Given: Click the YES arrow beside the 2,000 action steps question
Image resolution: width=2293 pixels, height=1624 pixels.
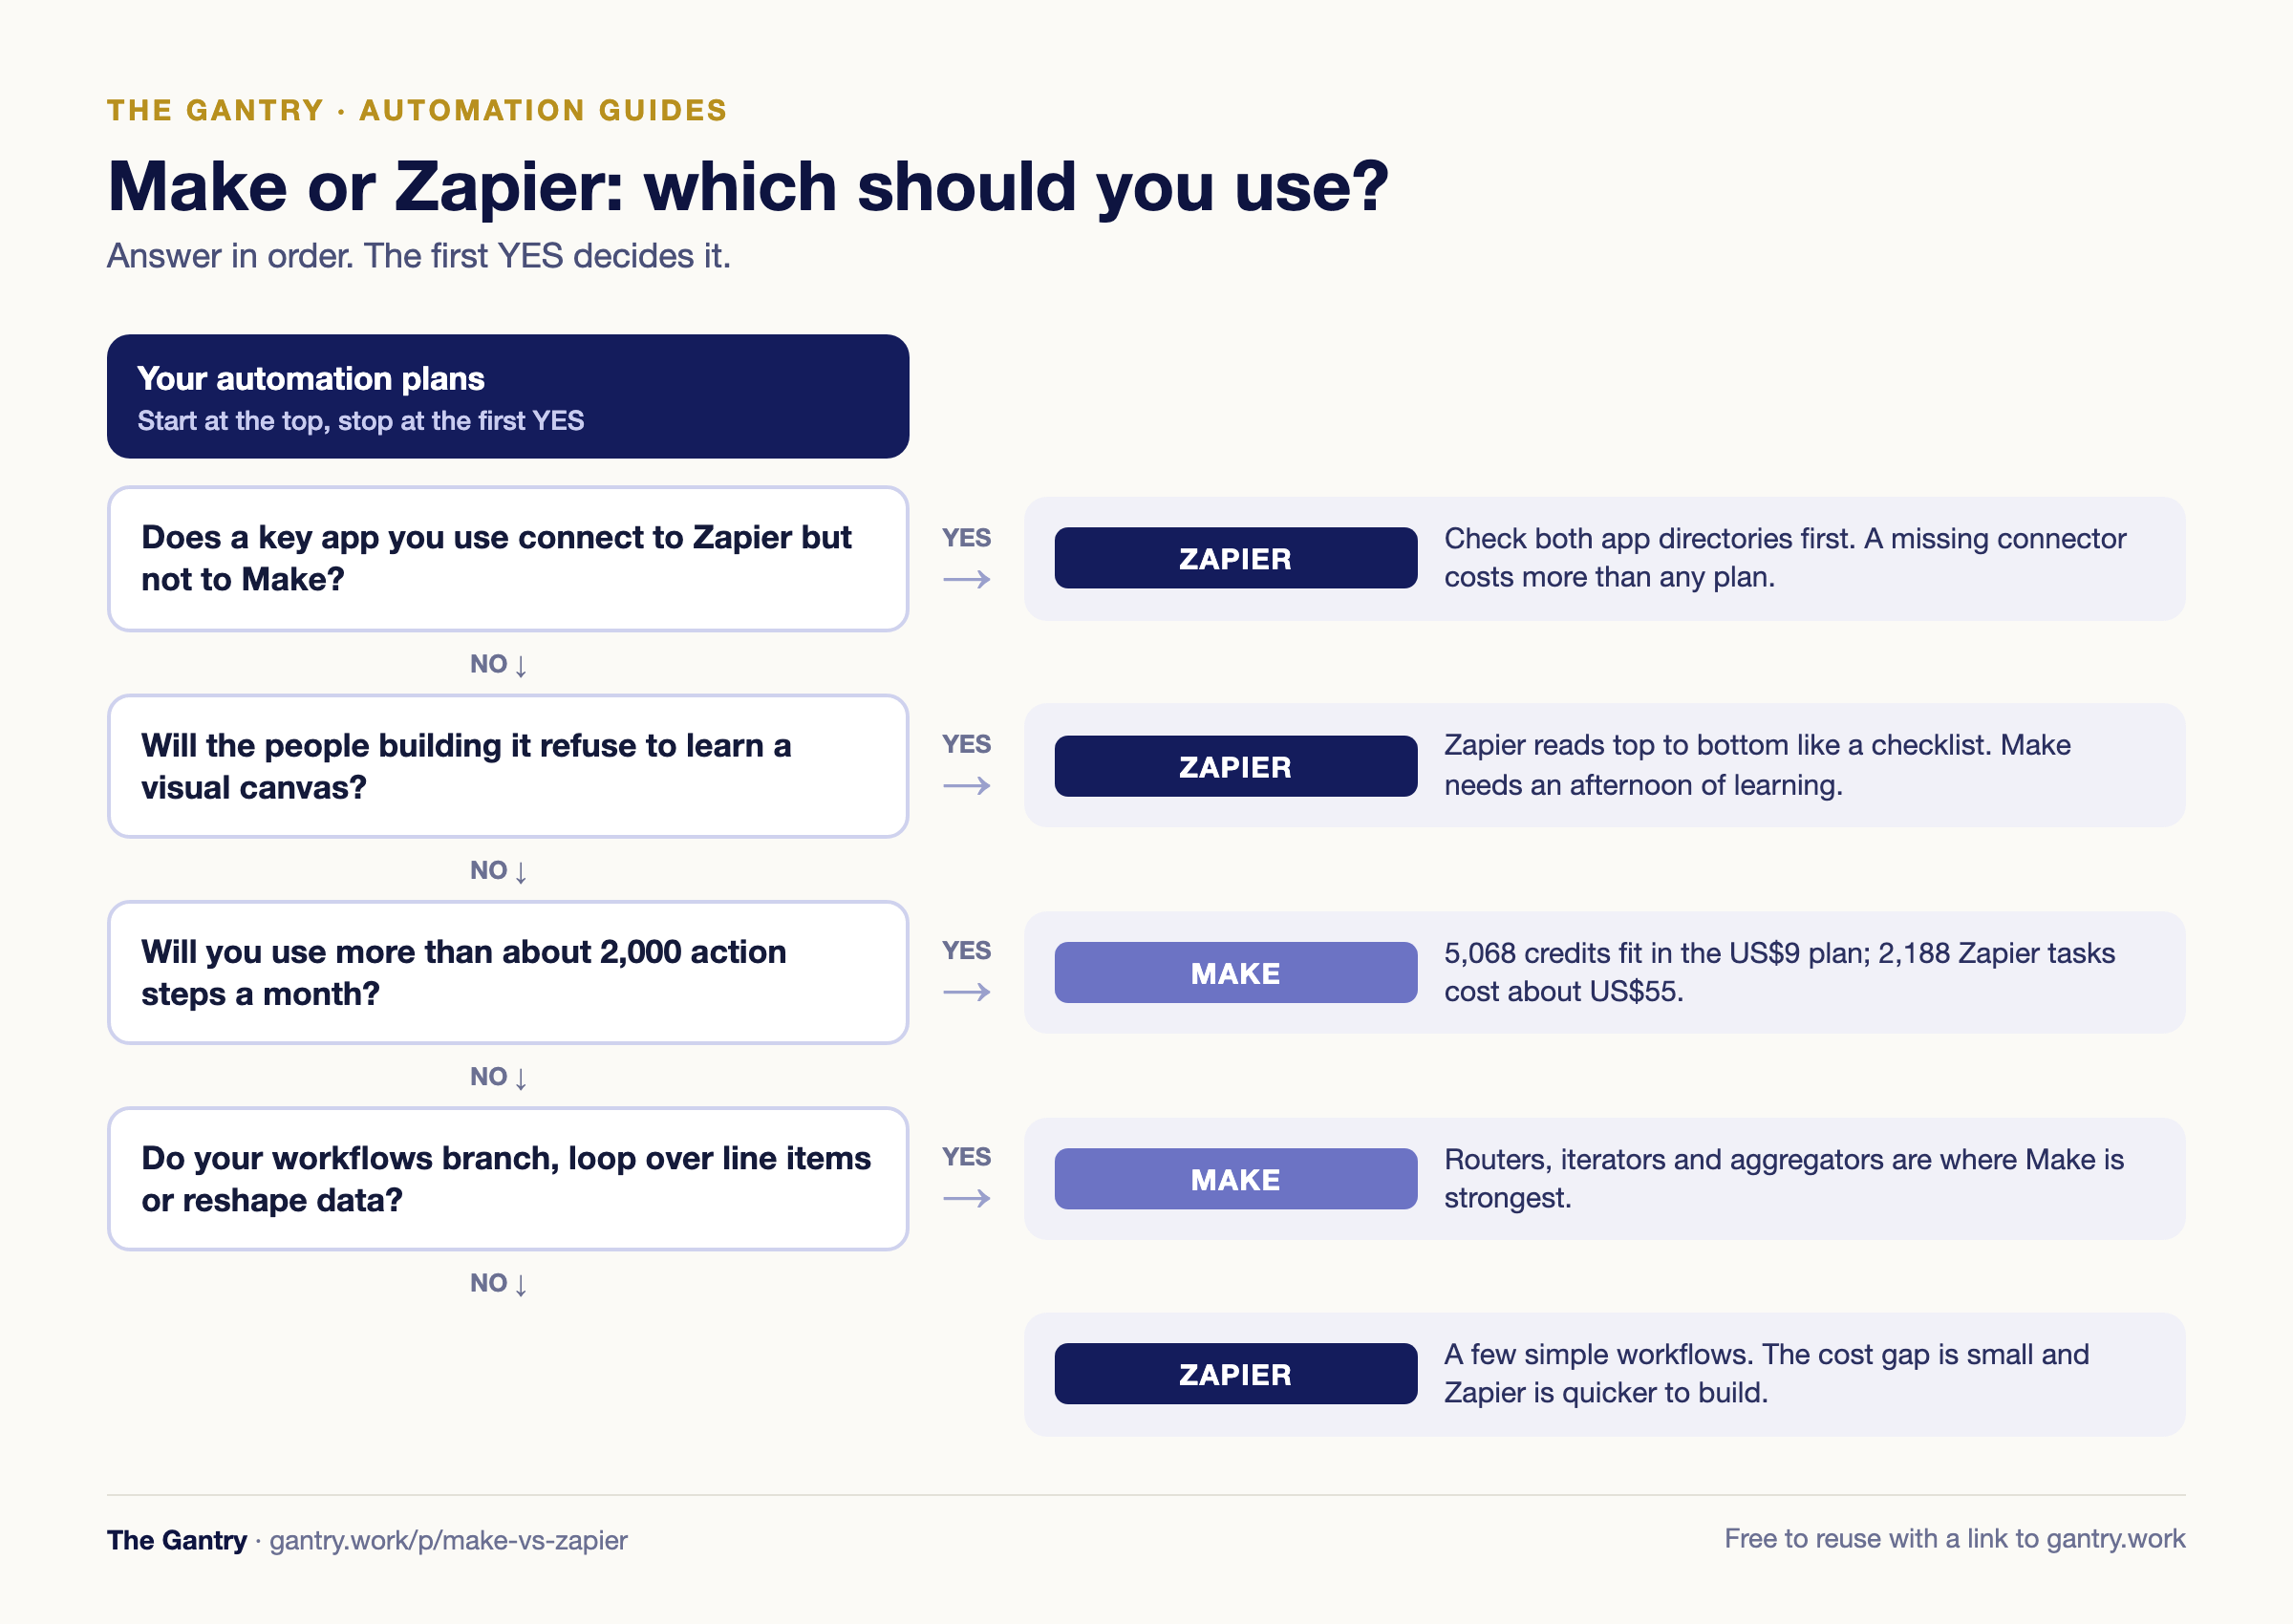Looking at the screenshot, I should tap(966, 971).
